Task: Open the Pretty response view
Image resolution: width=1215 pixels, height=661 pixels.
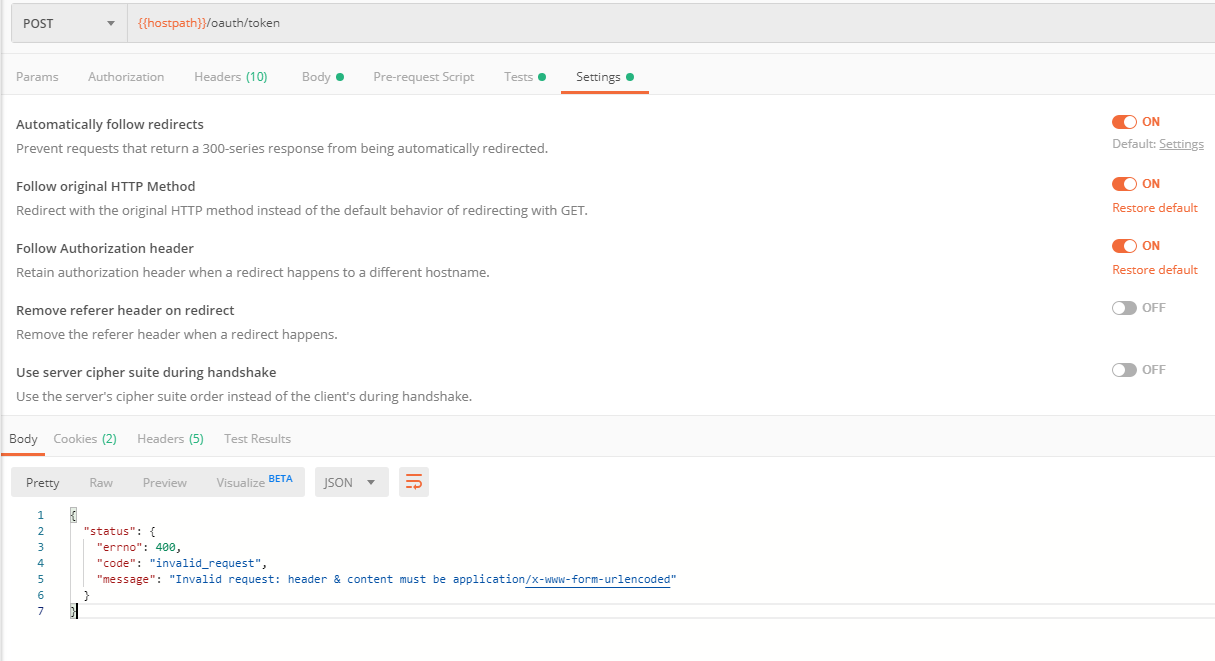Action: pos(41,482)
